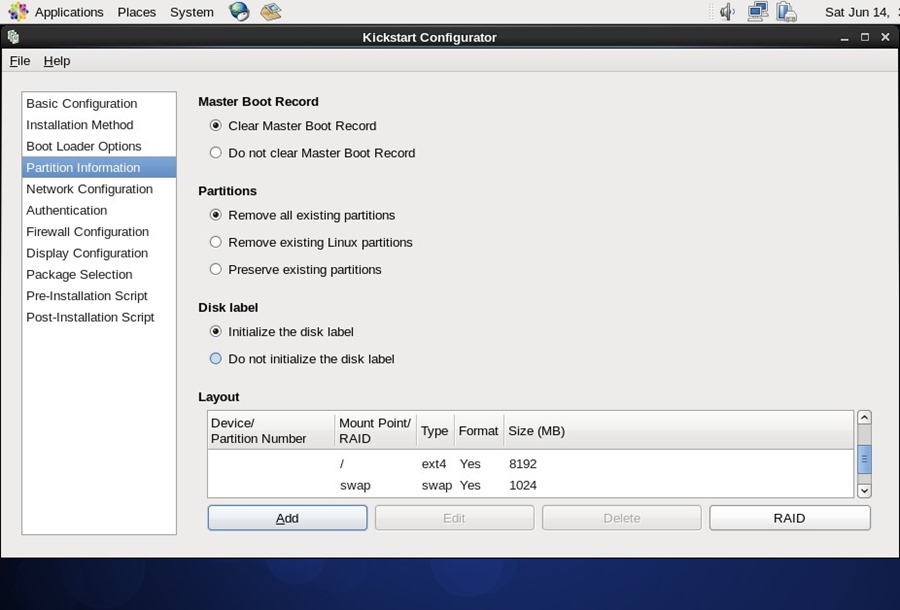Viewport: 900px width, 610px height.
Task: Open the File menu
Action: (19, 61)
